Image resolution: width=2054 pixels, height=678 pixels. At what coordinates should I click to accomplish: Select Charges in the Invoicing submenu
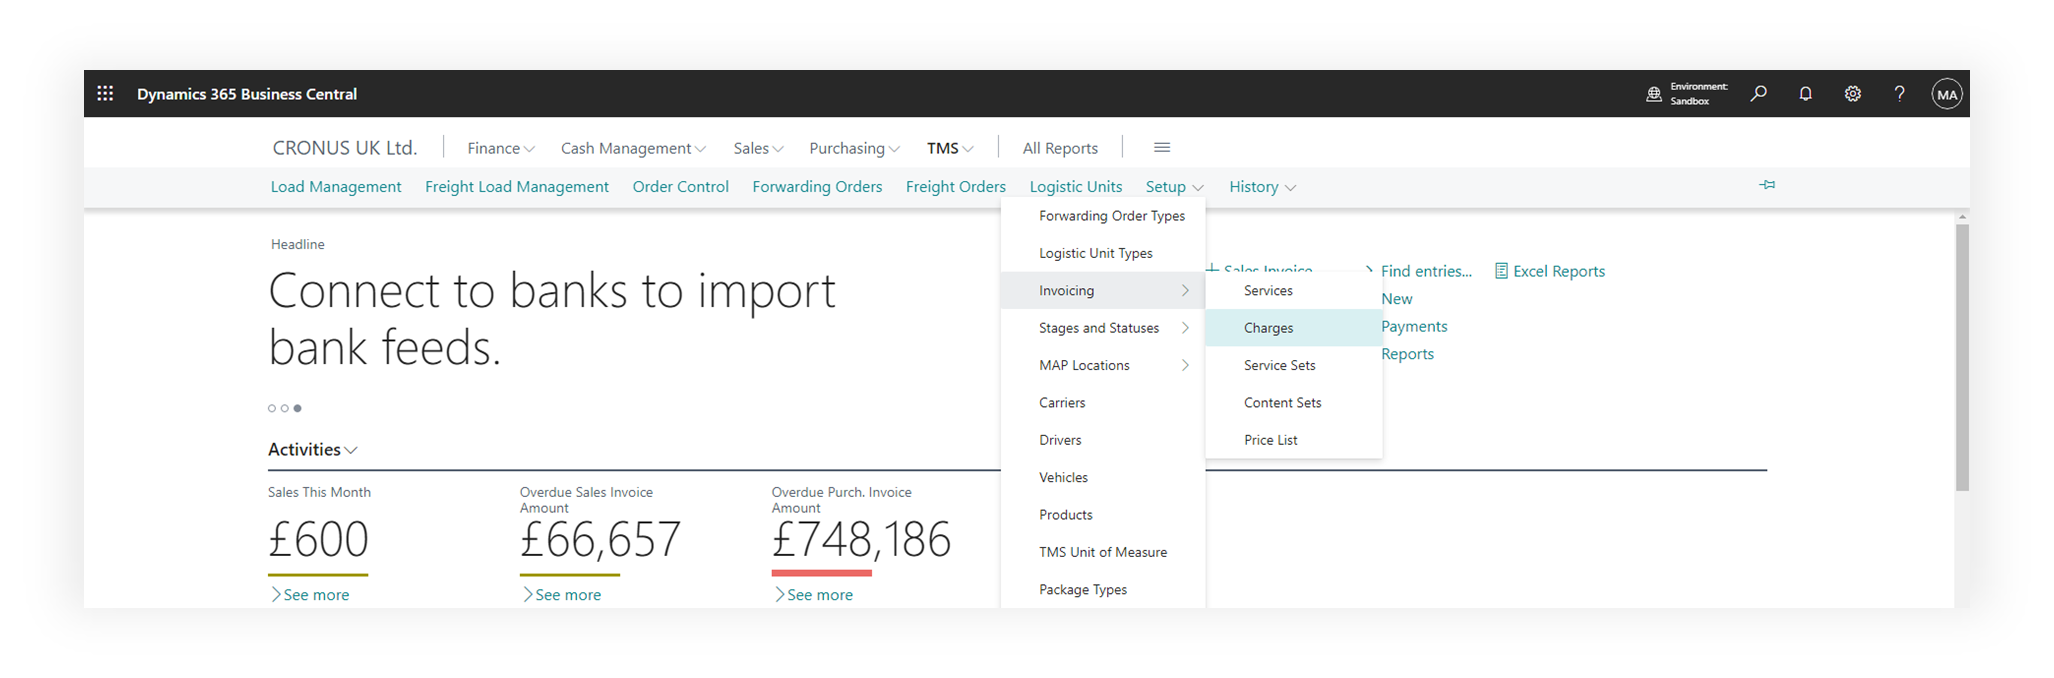(x=1268, y=328)
